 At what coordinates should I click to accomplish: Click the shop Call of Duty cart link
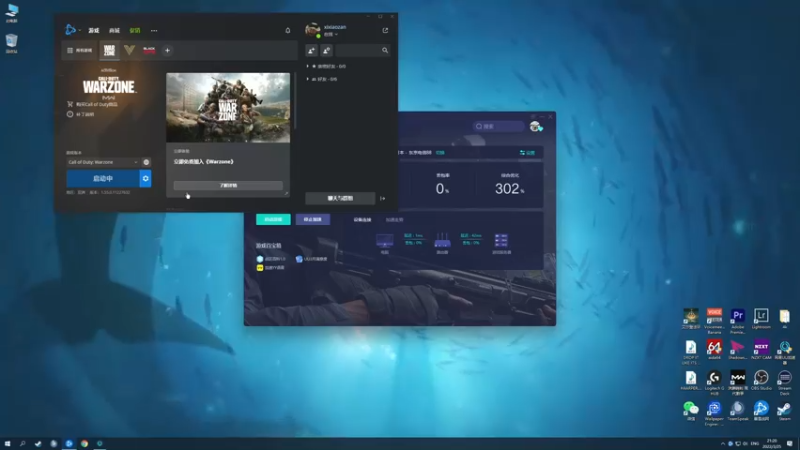(92, 104)
